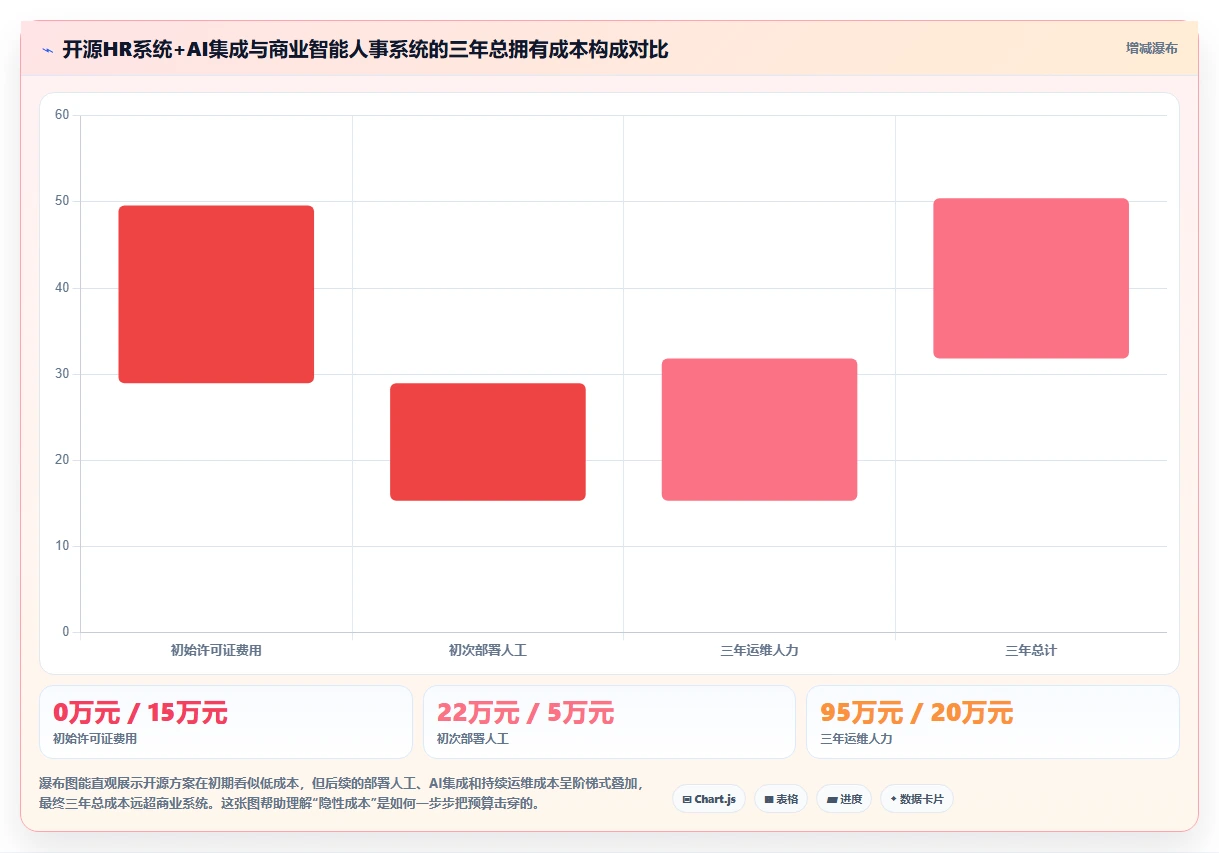Click the 三年运维人力 waterfall bar
Image resolution: width=1219 pixels, height=853 pixels.
click(759, 429)
